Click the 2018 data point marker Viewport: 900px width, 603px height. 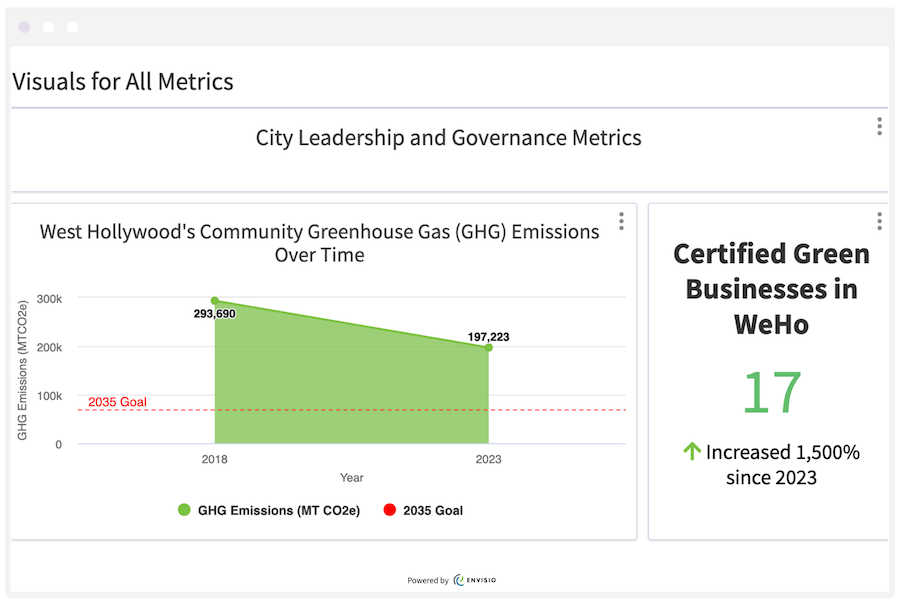[214, 299]
